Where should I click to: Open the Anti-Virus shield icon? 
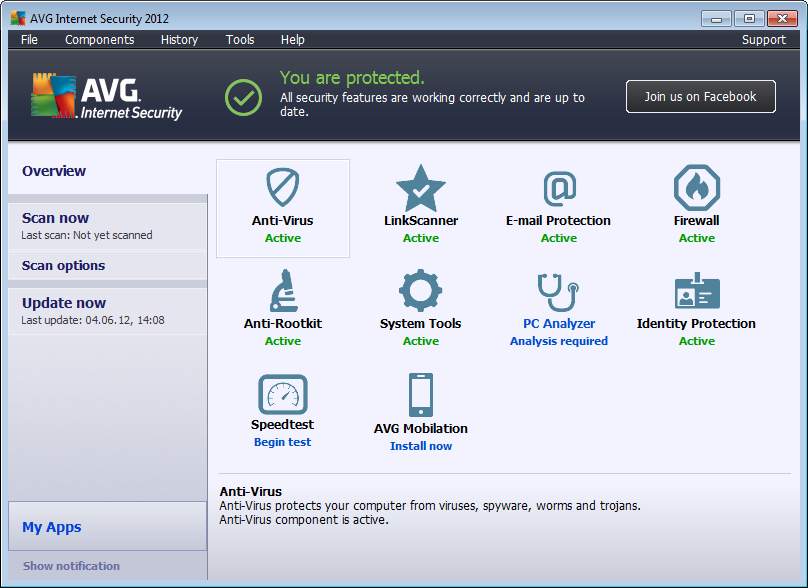[x=283, y=188]
